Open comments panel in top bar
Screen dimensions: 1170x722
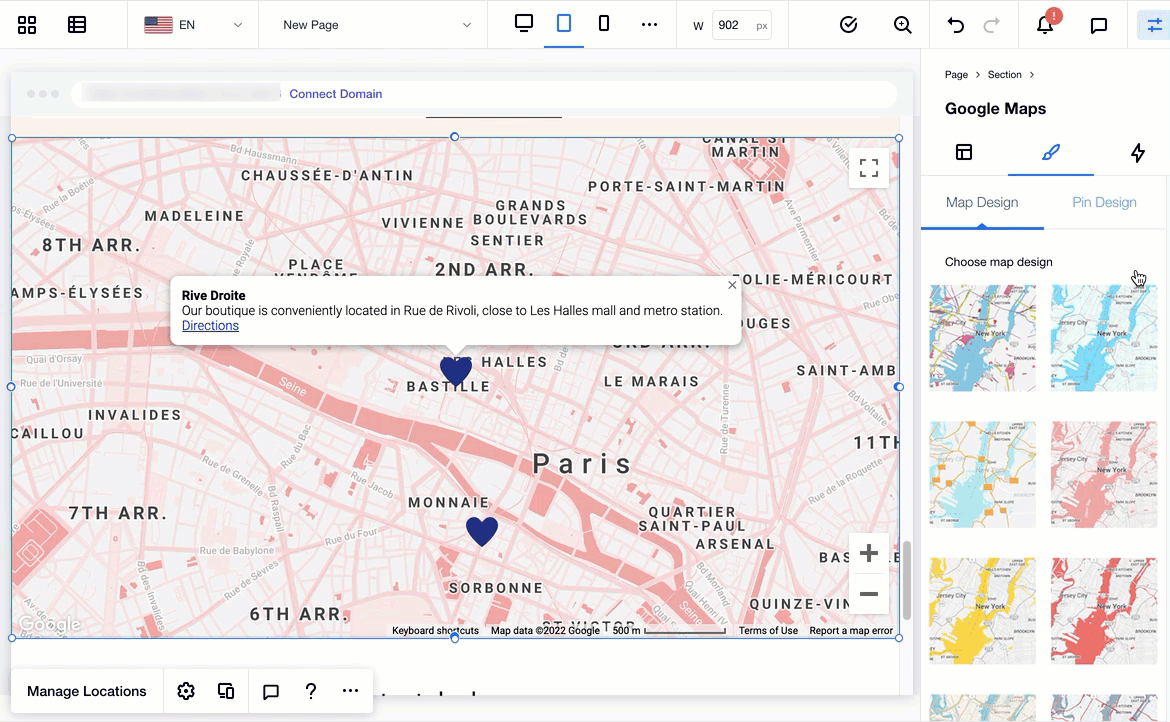[1098, 25]
